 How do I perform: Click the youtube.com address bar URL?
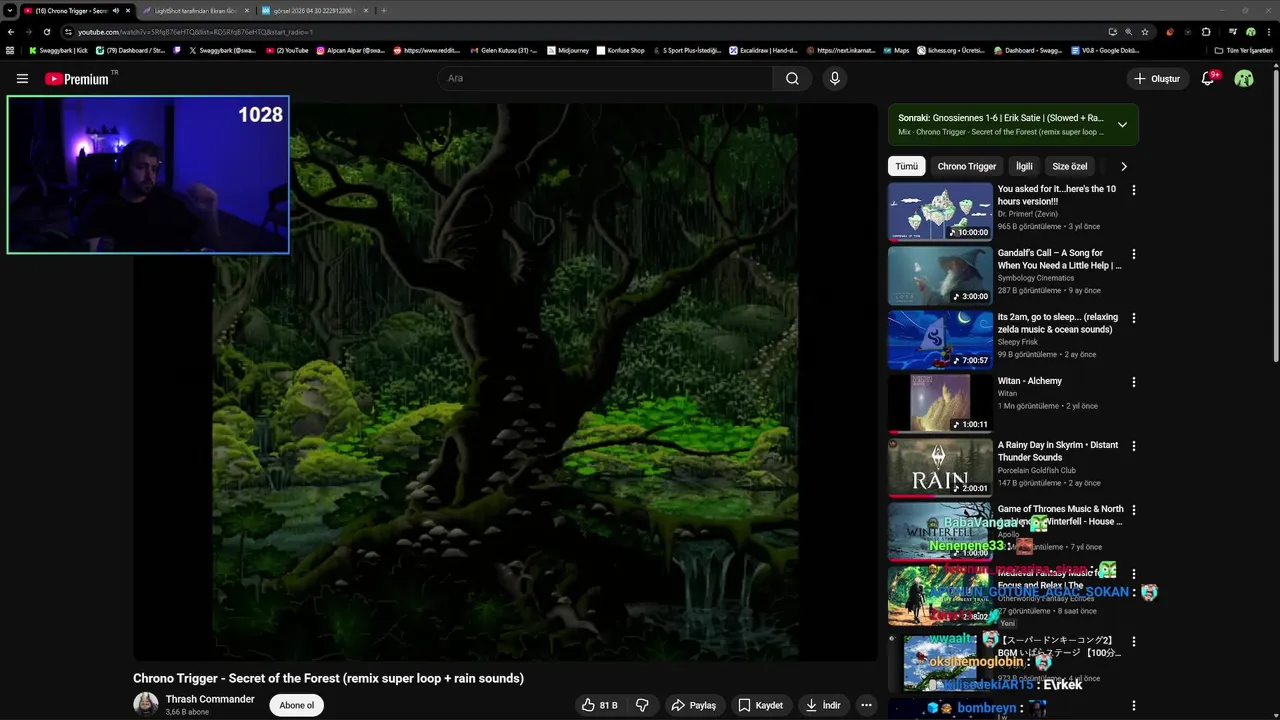(x=195, y=32)
